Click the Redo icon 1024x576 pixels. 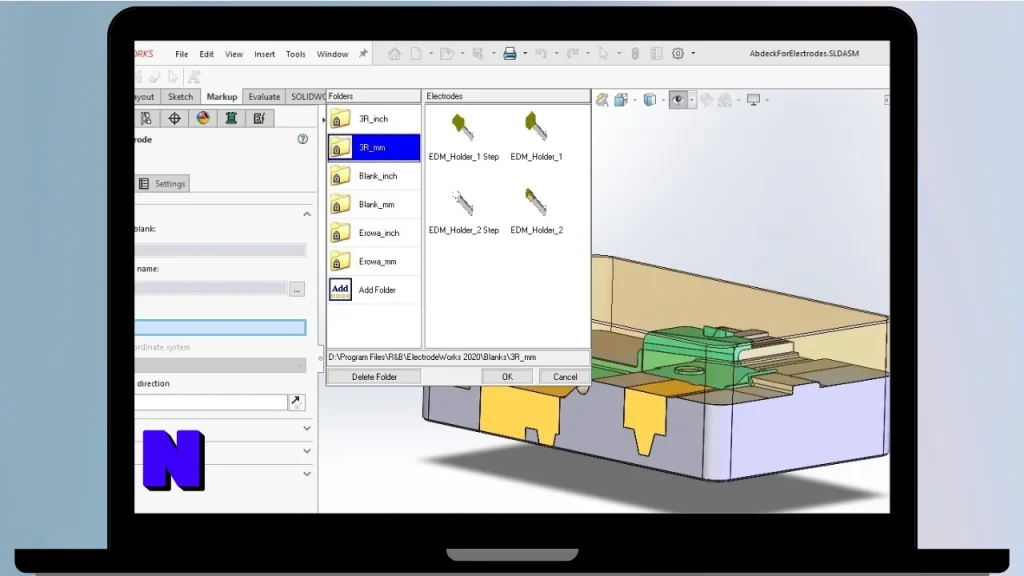tap(573, 54)
